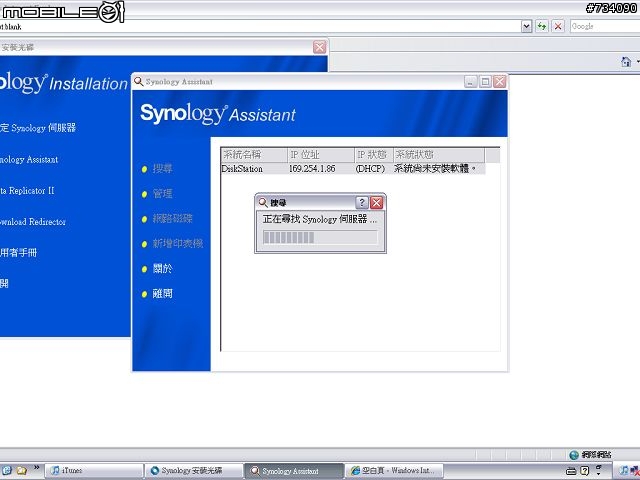Sort by the IP 狀態 column header

374,155
